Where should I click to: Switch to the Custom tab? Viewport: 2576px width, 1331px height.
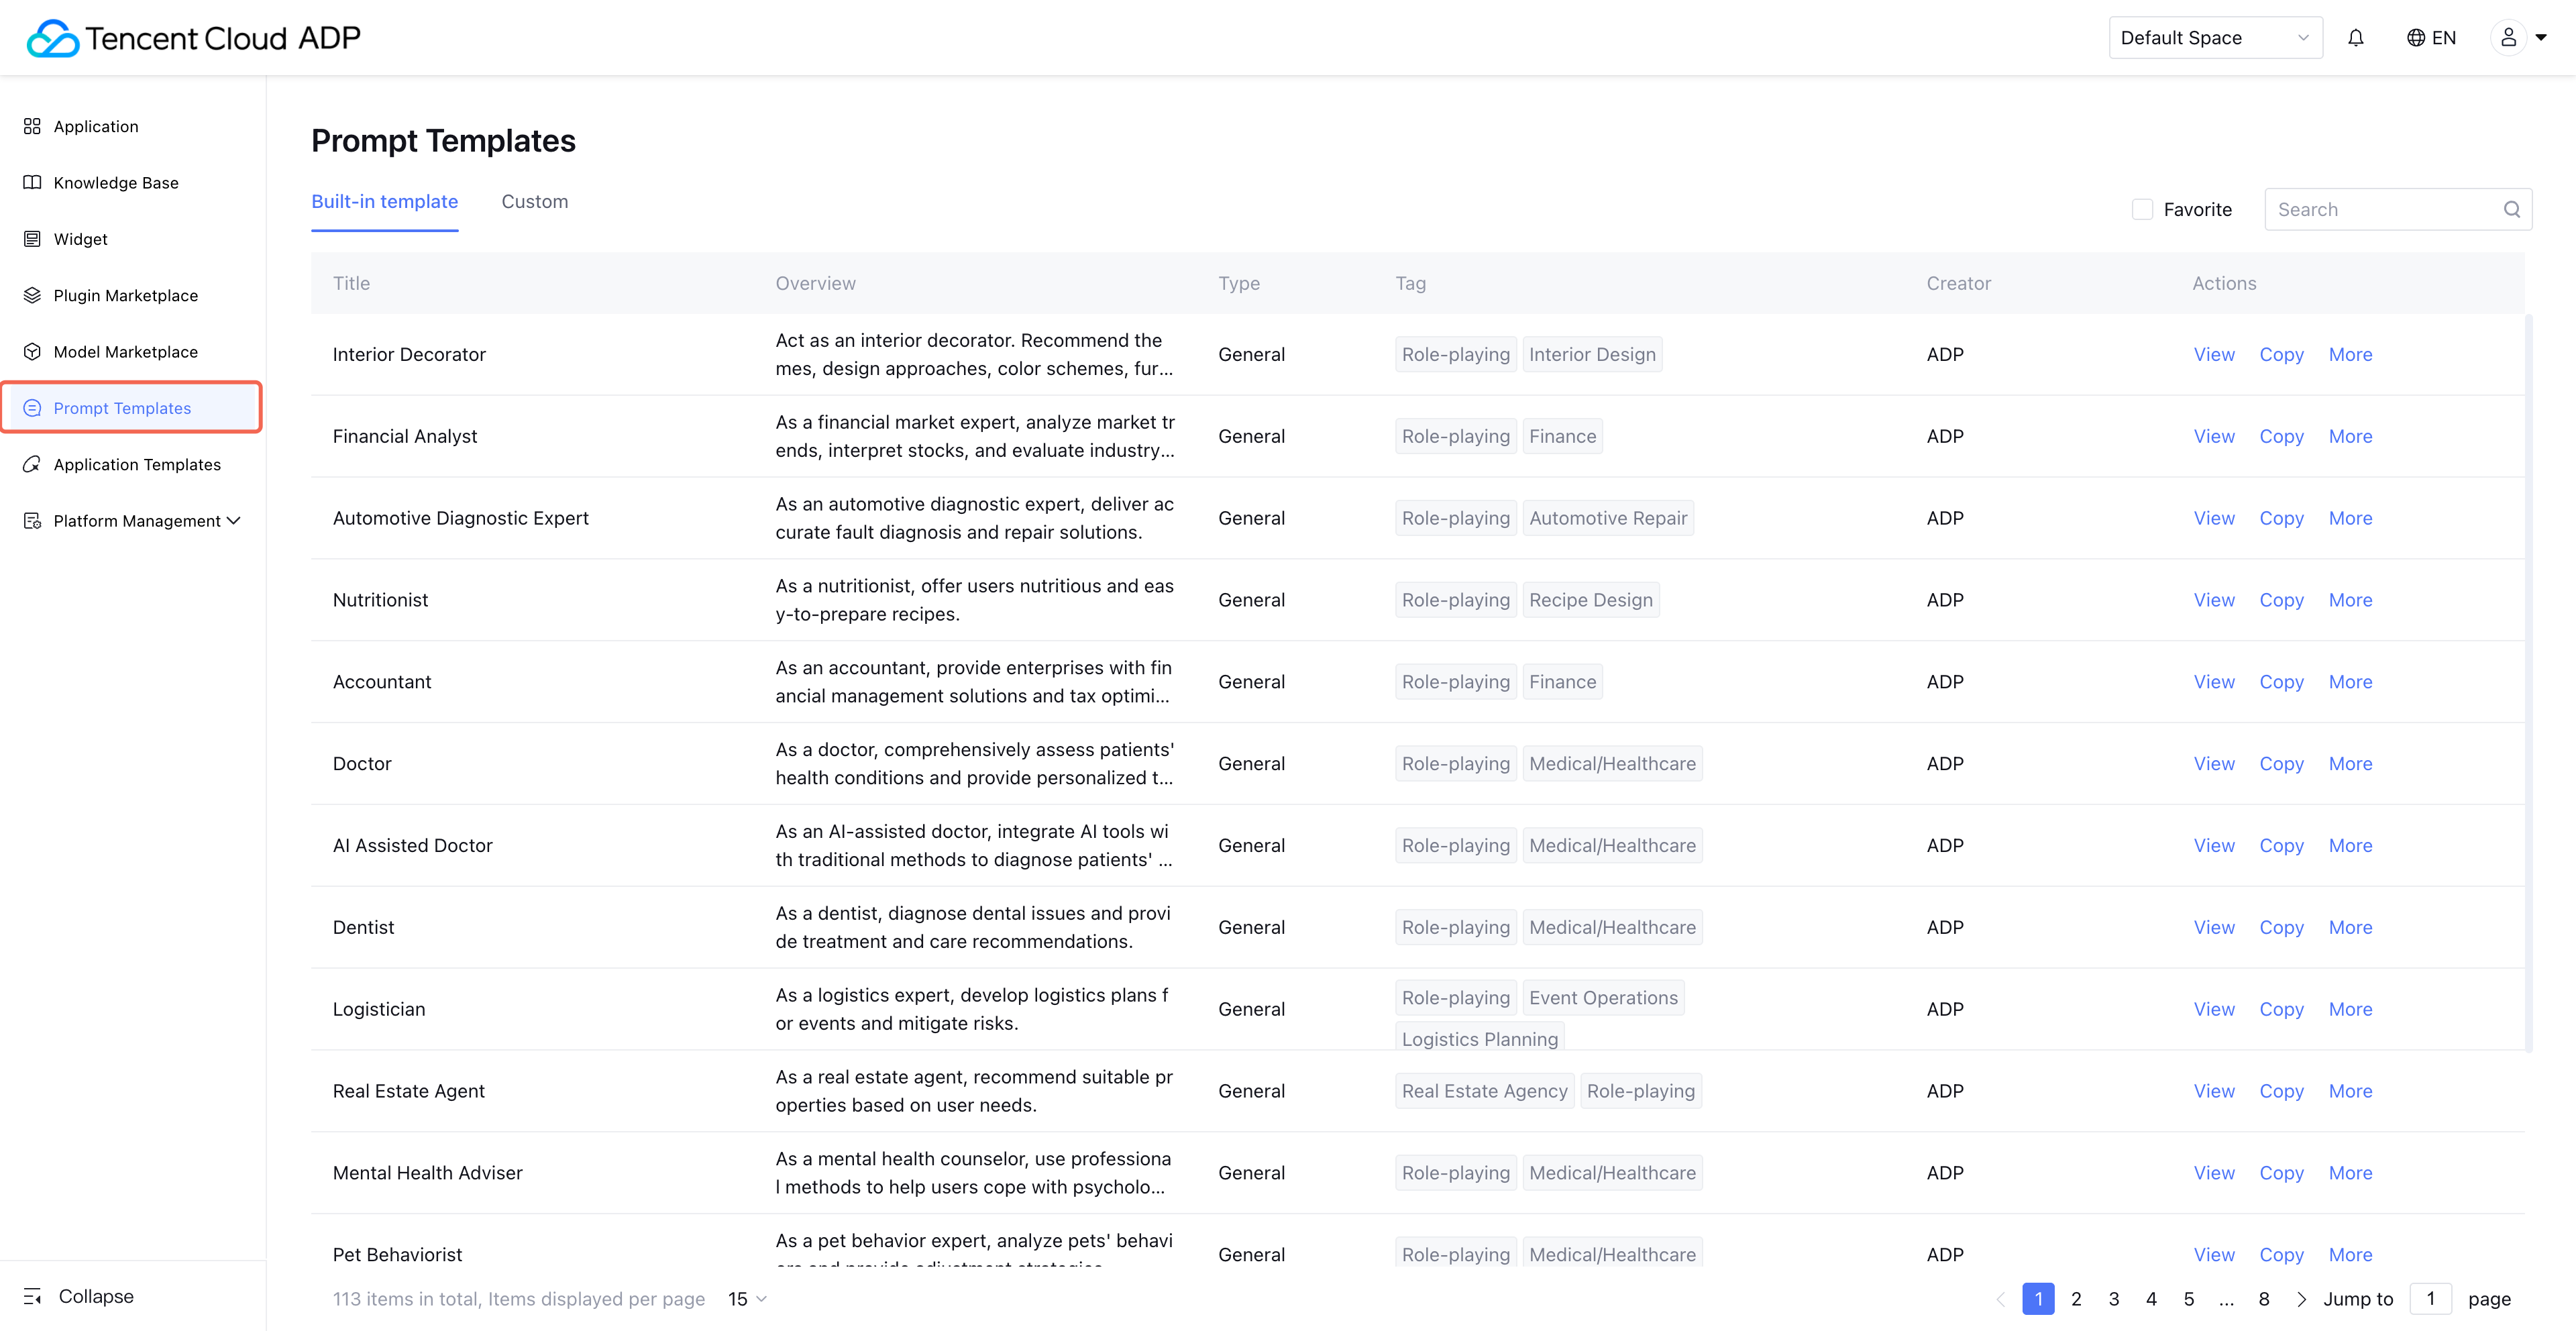534,202
